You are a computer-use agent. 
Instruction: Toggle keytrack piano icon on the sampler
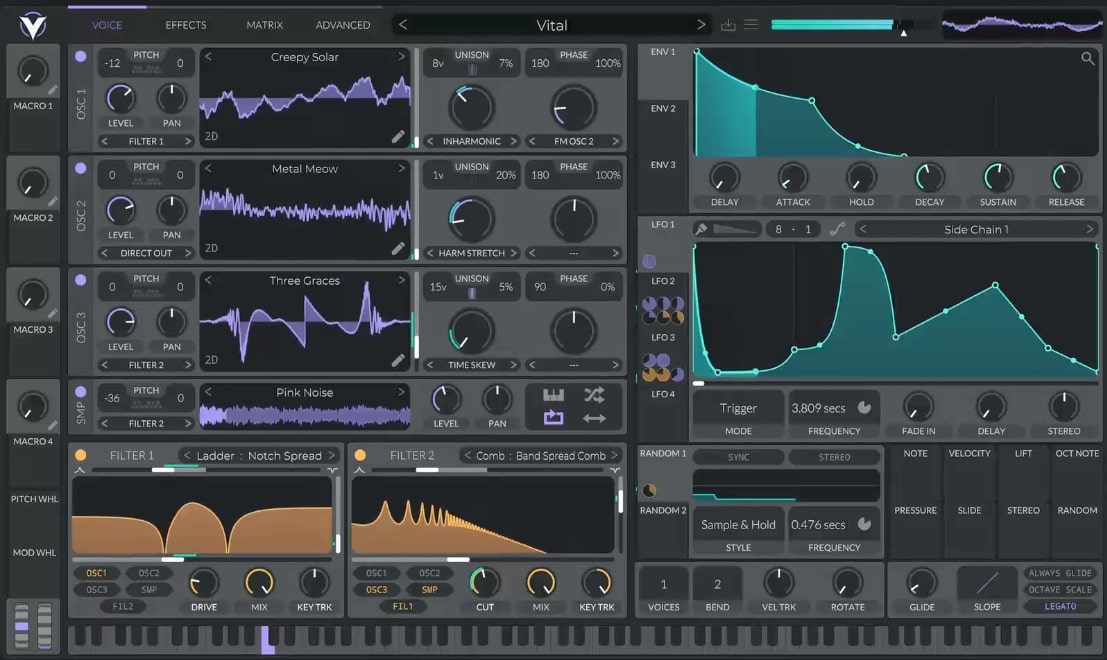pos(554,396)
